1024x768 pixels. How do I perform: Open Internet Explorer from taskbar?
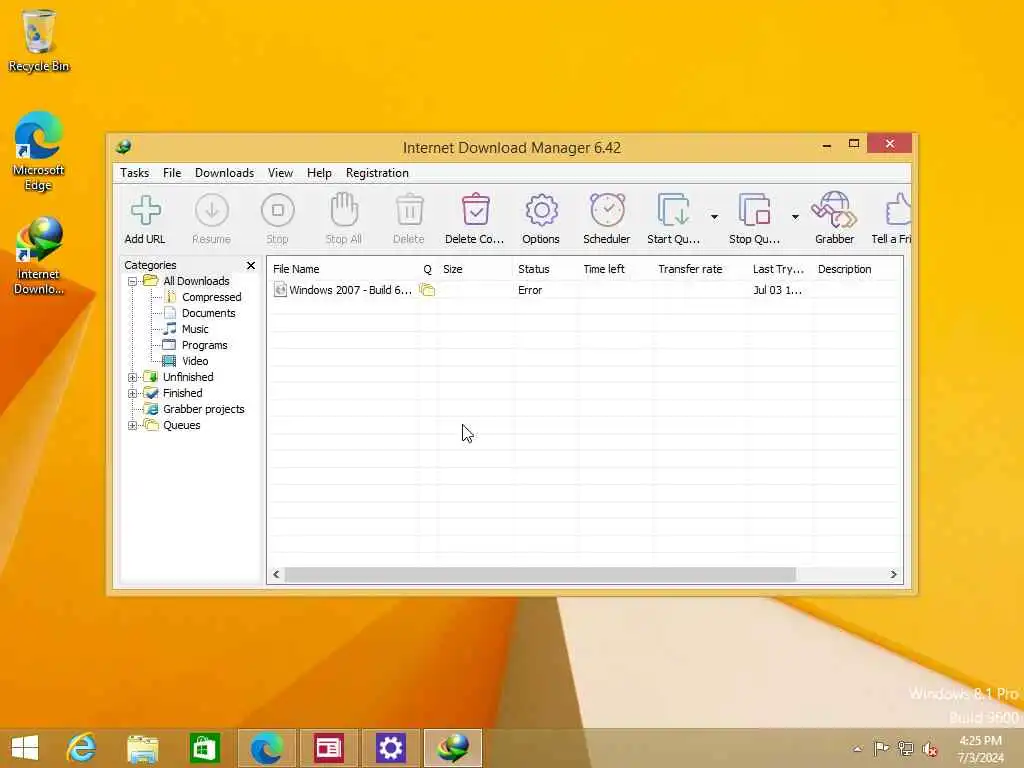tap(81, 748)
